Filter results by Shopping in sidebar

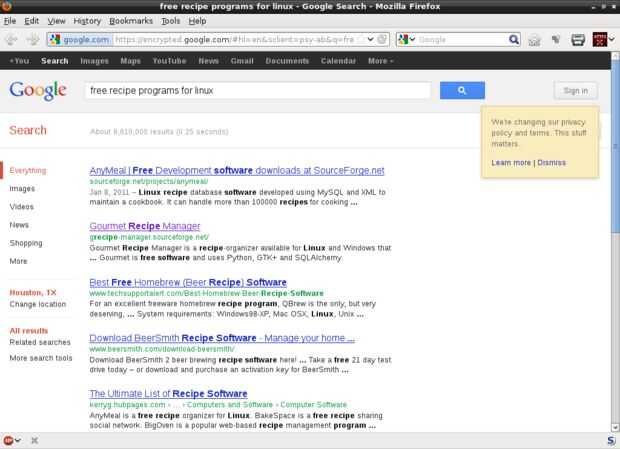[26, 243]
